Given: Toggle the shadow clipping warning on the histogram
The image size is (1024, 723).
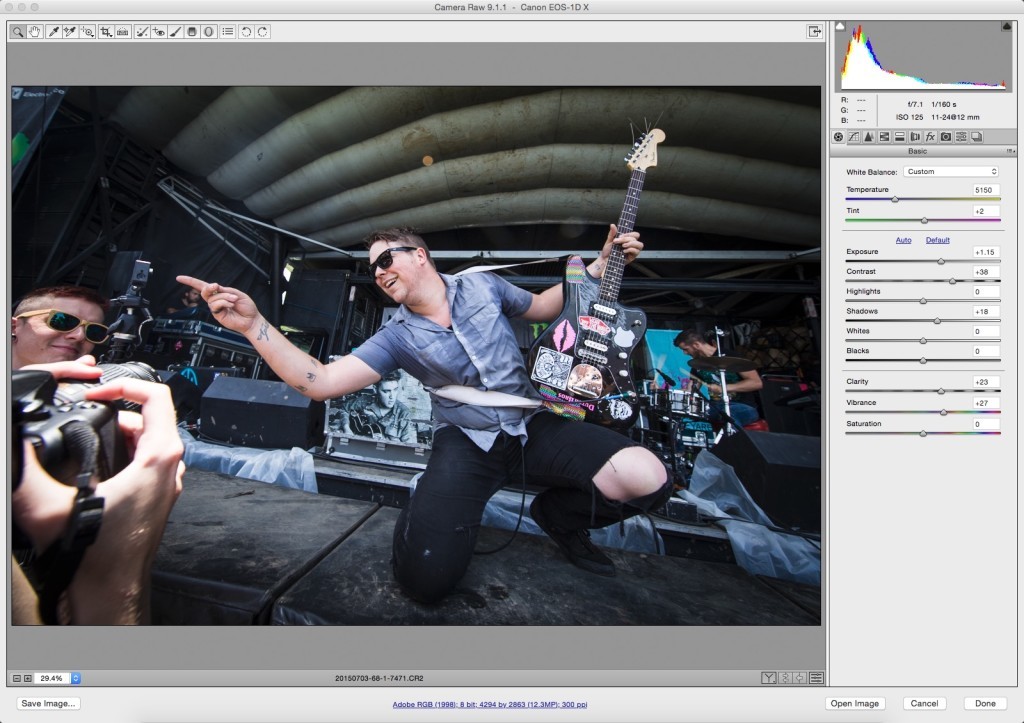Looking at the screenshot, I should point(840,27).
